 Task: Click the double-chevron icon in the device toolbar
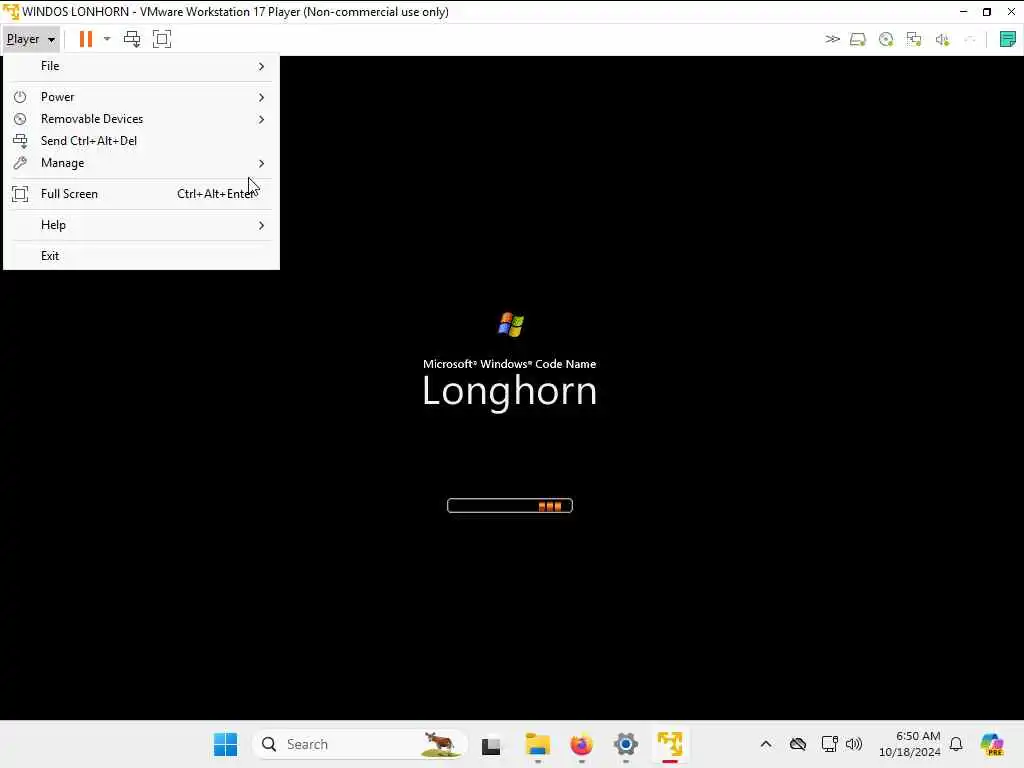(x=832, y=39)
